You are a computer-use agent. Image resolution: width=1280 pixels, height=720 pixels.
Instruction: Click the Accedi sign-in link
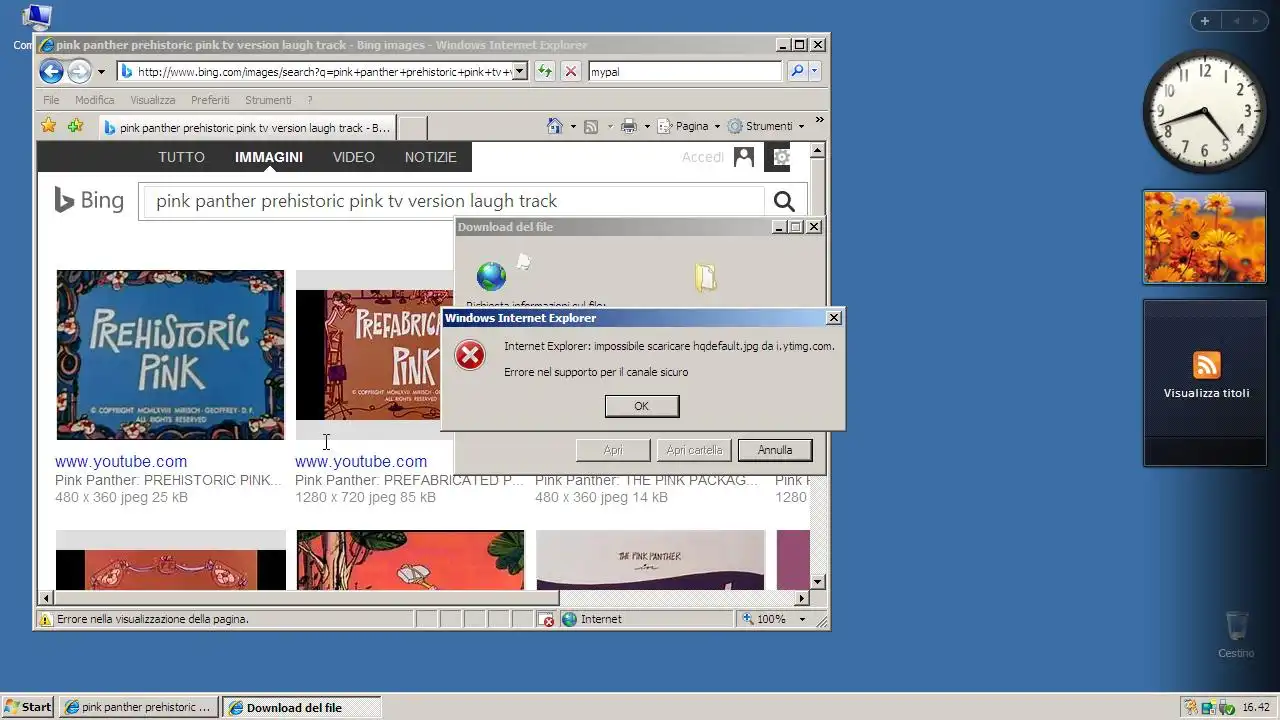[703, 157]
